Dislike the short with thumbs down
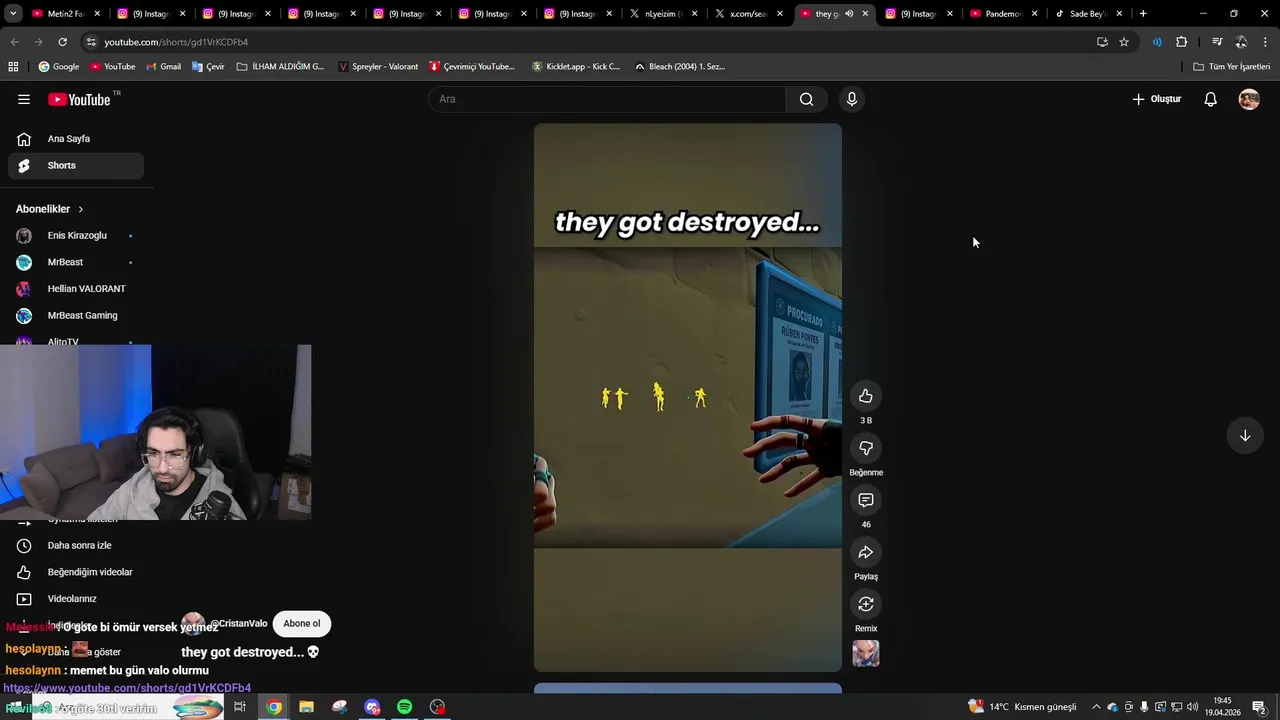1280x720 pixels. pos(866,448)
